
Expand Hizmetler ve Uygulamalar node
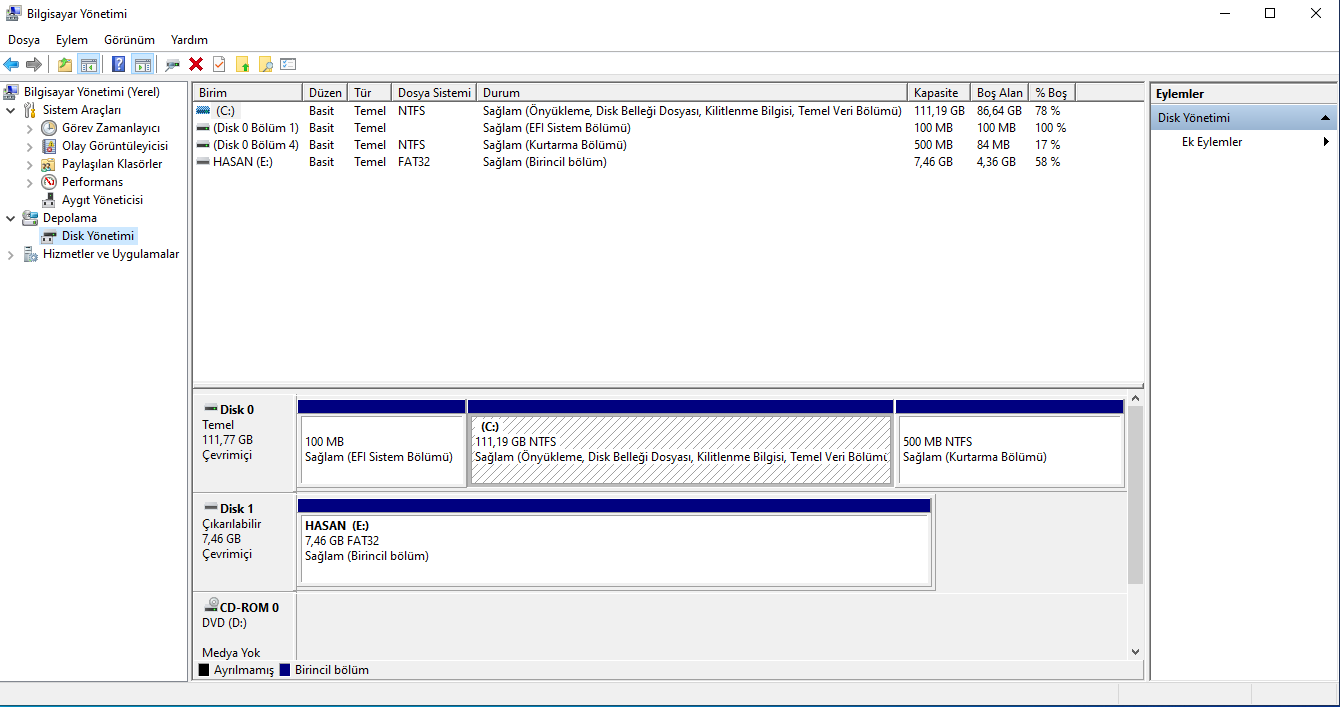tap(11, 254)
